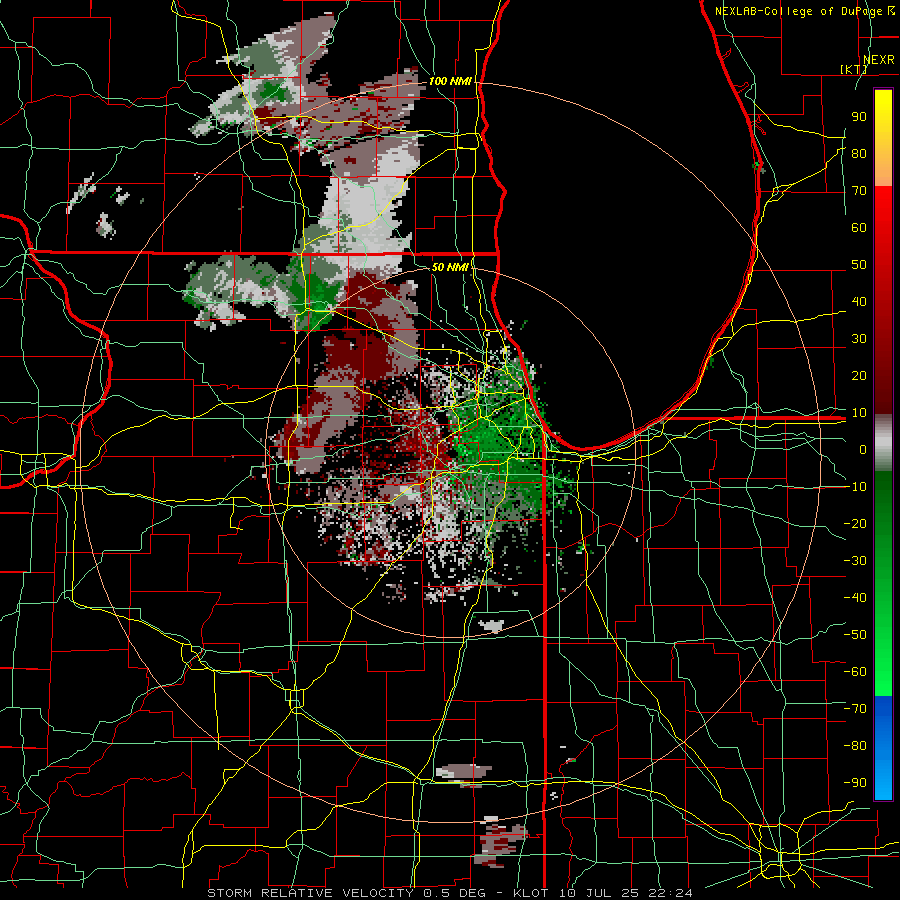This screenshot has height=900, width=900.
Task: Click the "100 NMI" range ring label
Action: (450, 82)
